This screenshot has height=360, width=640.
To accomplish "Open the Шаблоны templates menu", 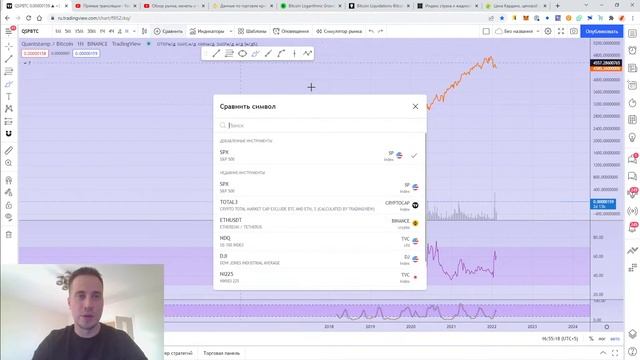I will 252,31.
